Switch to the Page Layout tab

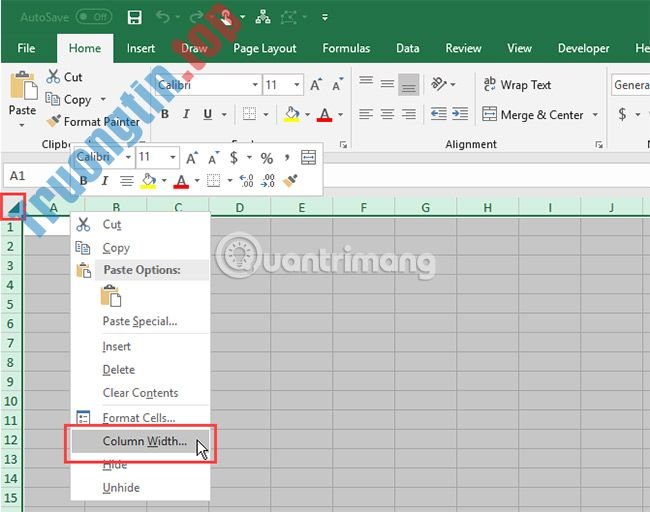264,48
